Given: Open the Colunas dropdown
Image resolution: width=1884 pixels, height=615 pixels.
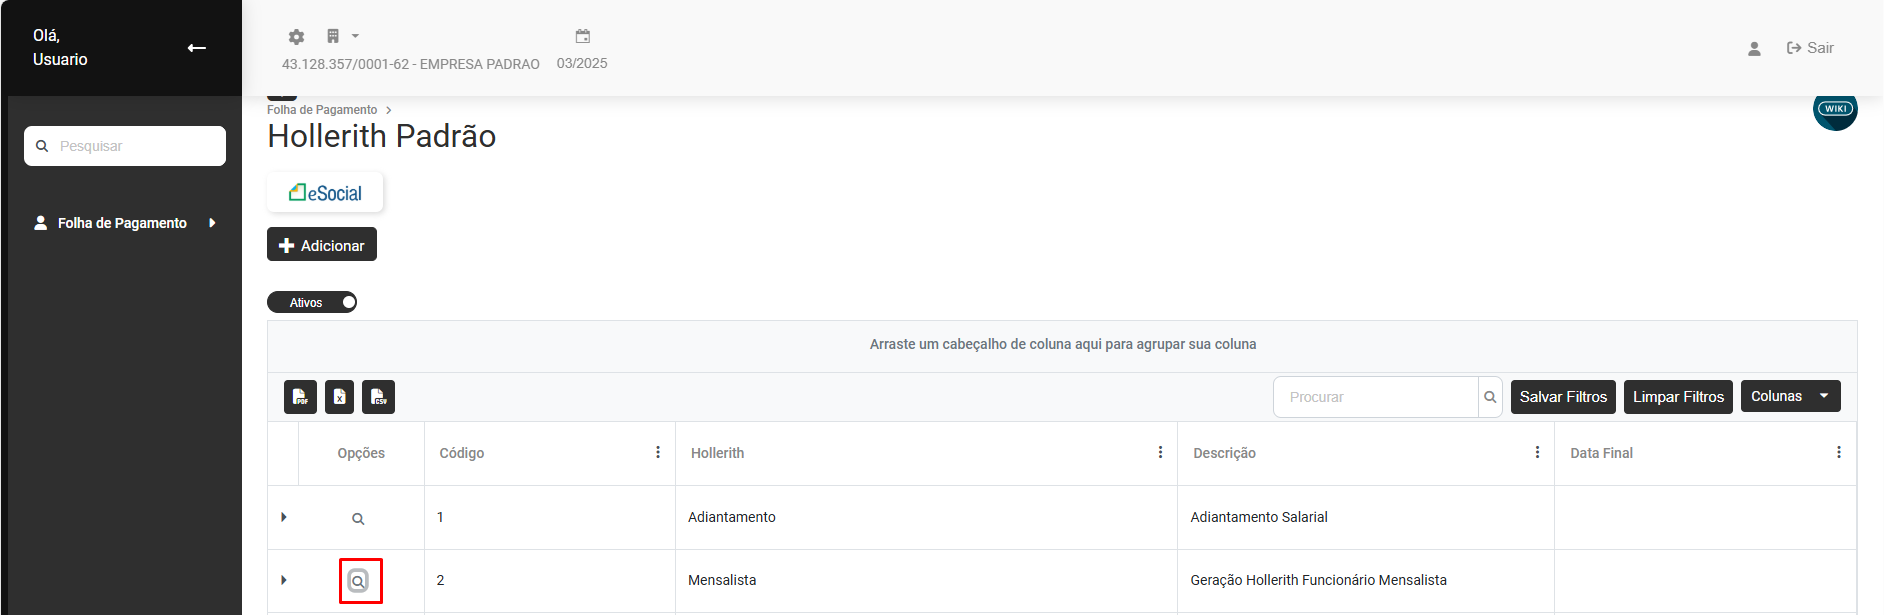Looking at the screenshot, I should click(x=1789, y=397).
